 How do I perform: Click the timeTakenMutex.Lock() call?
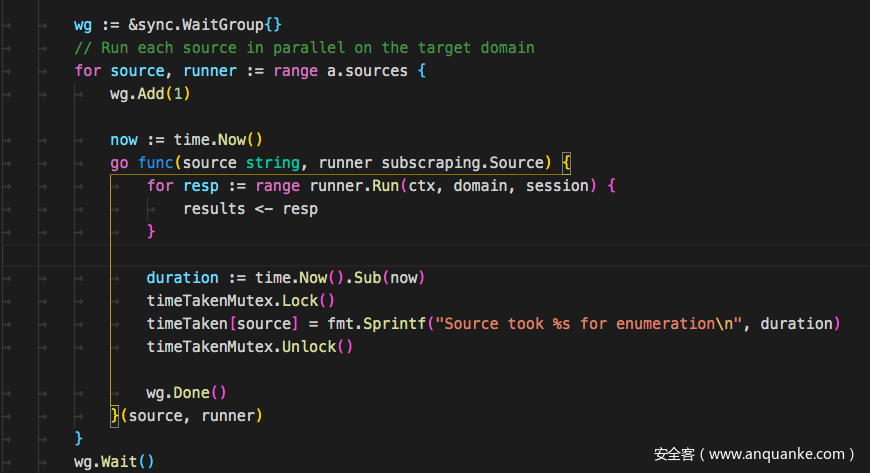pyautogui.click(x=240, y=300)
